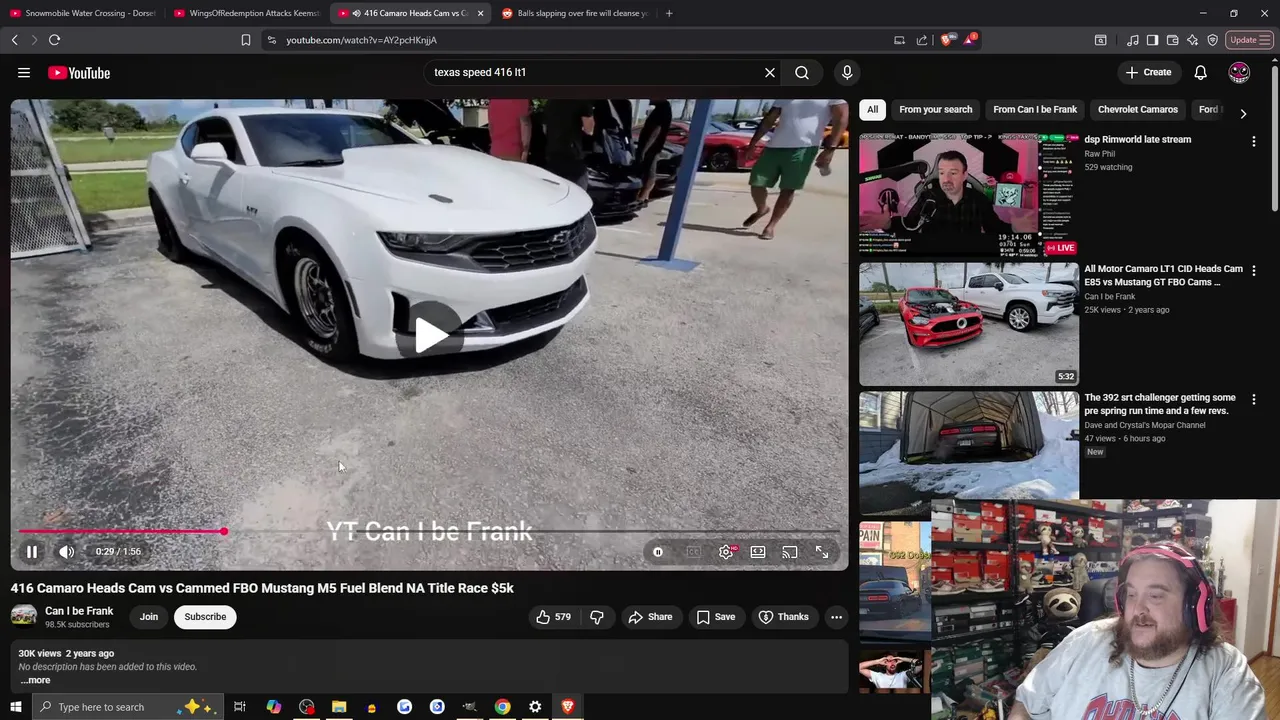Open Google Chrome from taskbar
The width and height of the screenshot is (1280, 720).
click(x=502, y=707)
